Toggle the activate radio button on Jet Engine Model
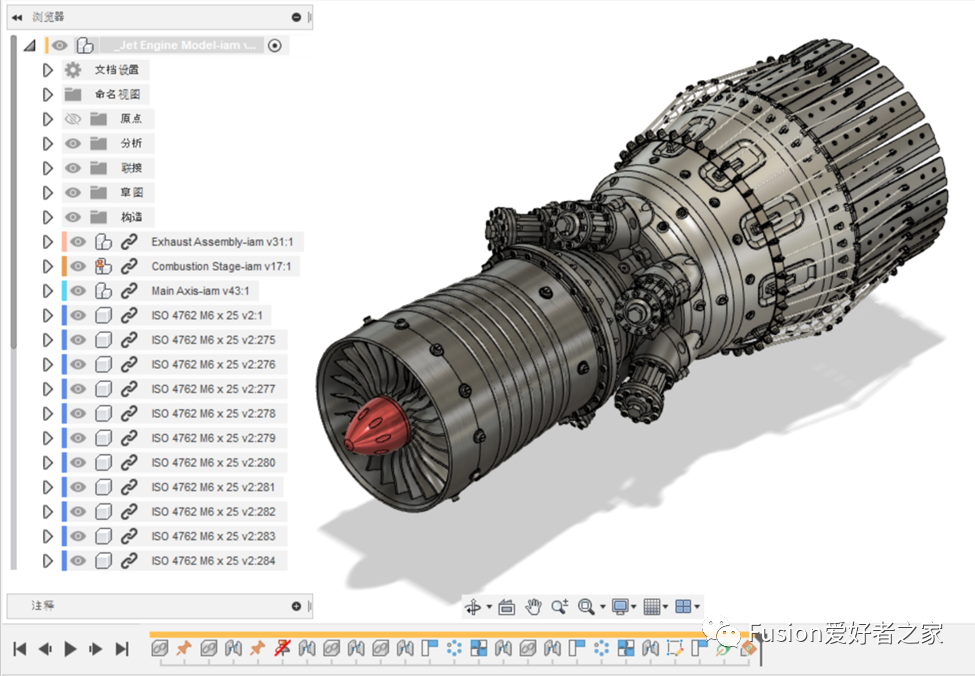975x676 pixels. (275, 45)
